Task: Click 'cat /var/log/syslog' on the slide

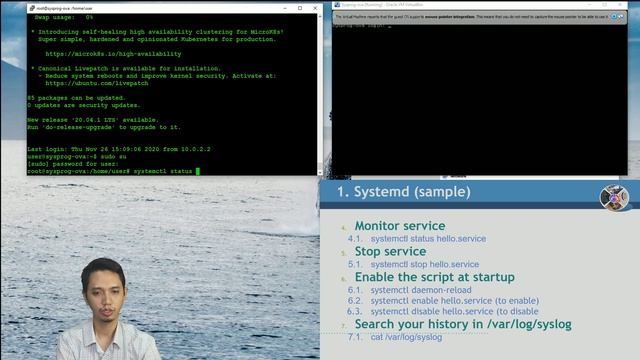Action: point(406,338)
